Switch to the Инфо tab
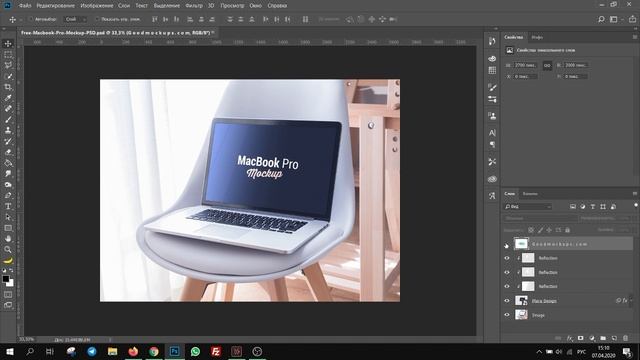 537,37
